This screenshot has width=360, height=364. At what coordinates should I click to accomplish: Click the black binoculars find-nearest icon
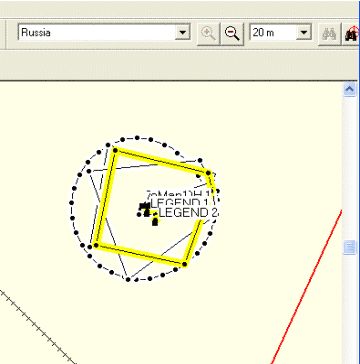coord(352,33)
